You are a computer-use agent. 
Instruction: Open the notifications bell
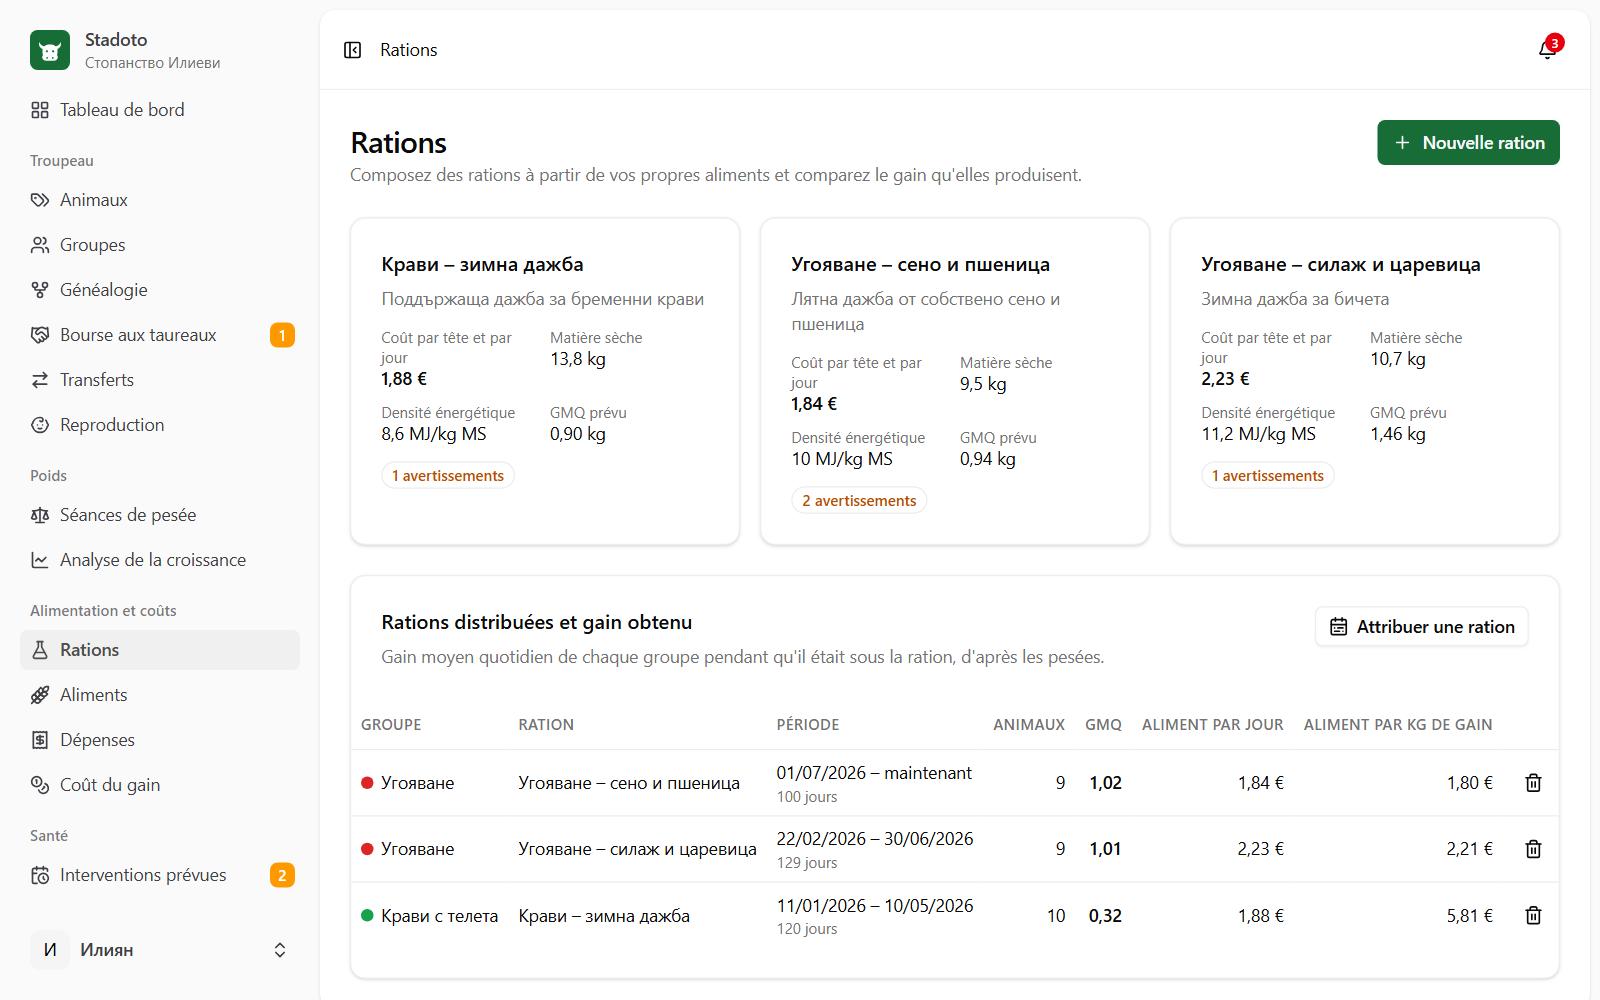tap(1547, 50)
